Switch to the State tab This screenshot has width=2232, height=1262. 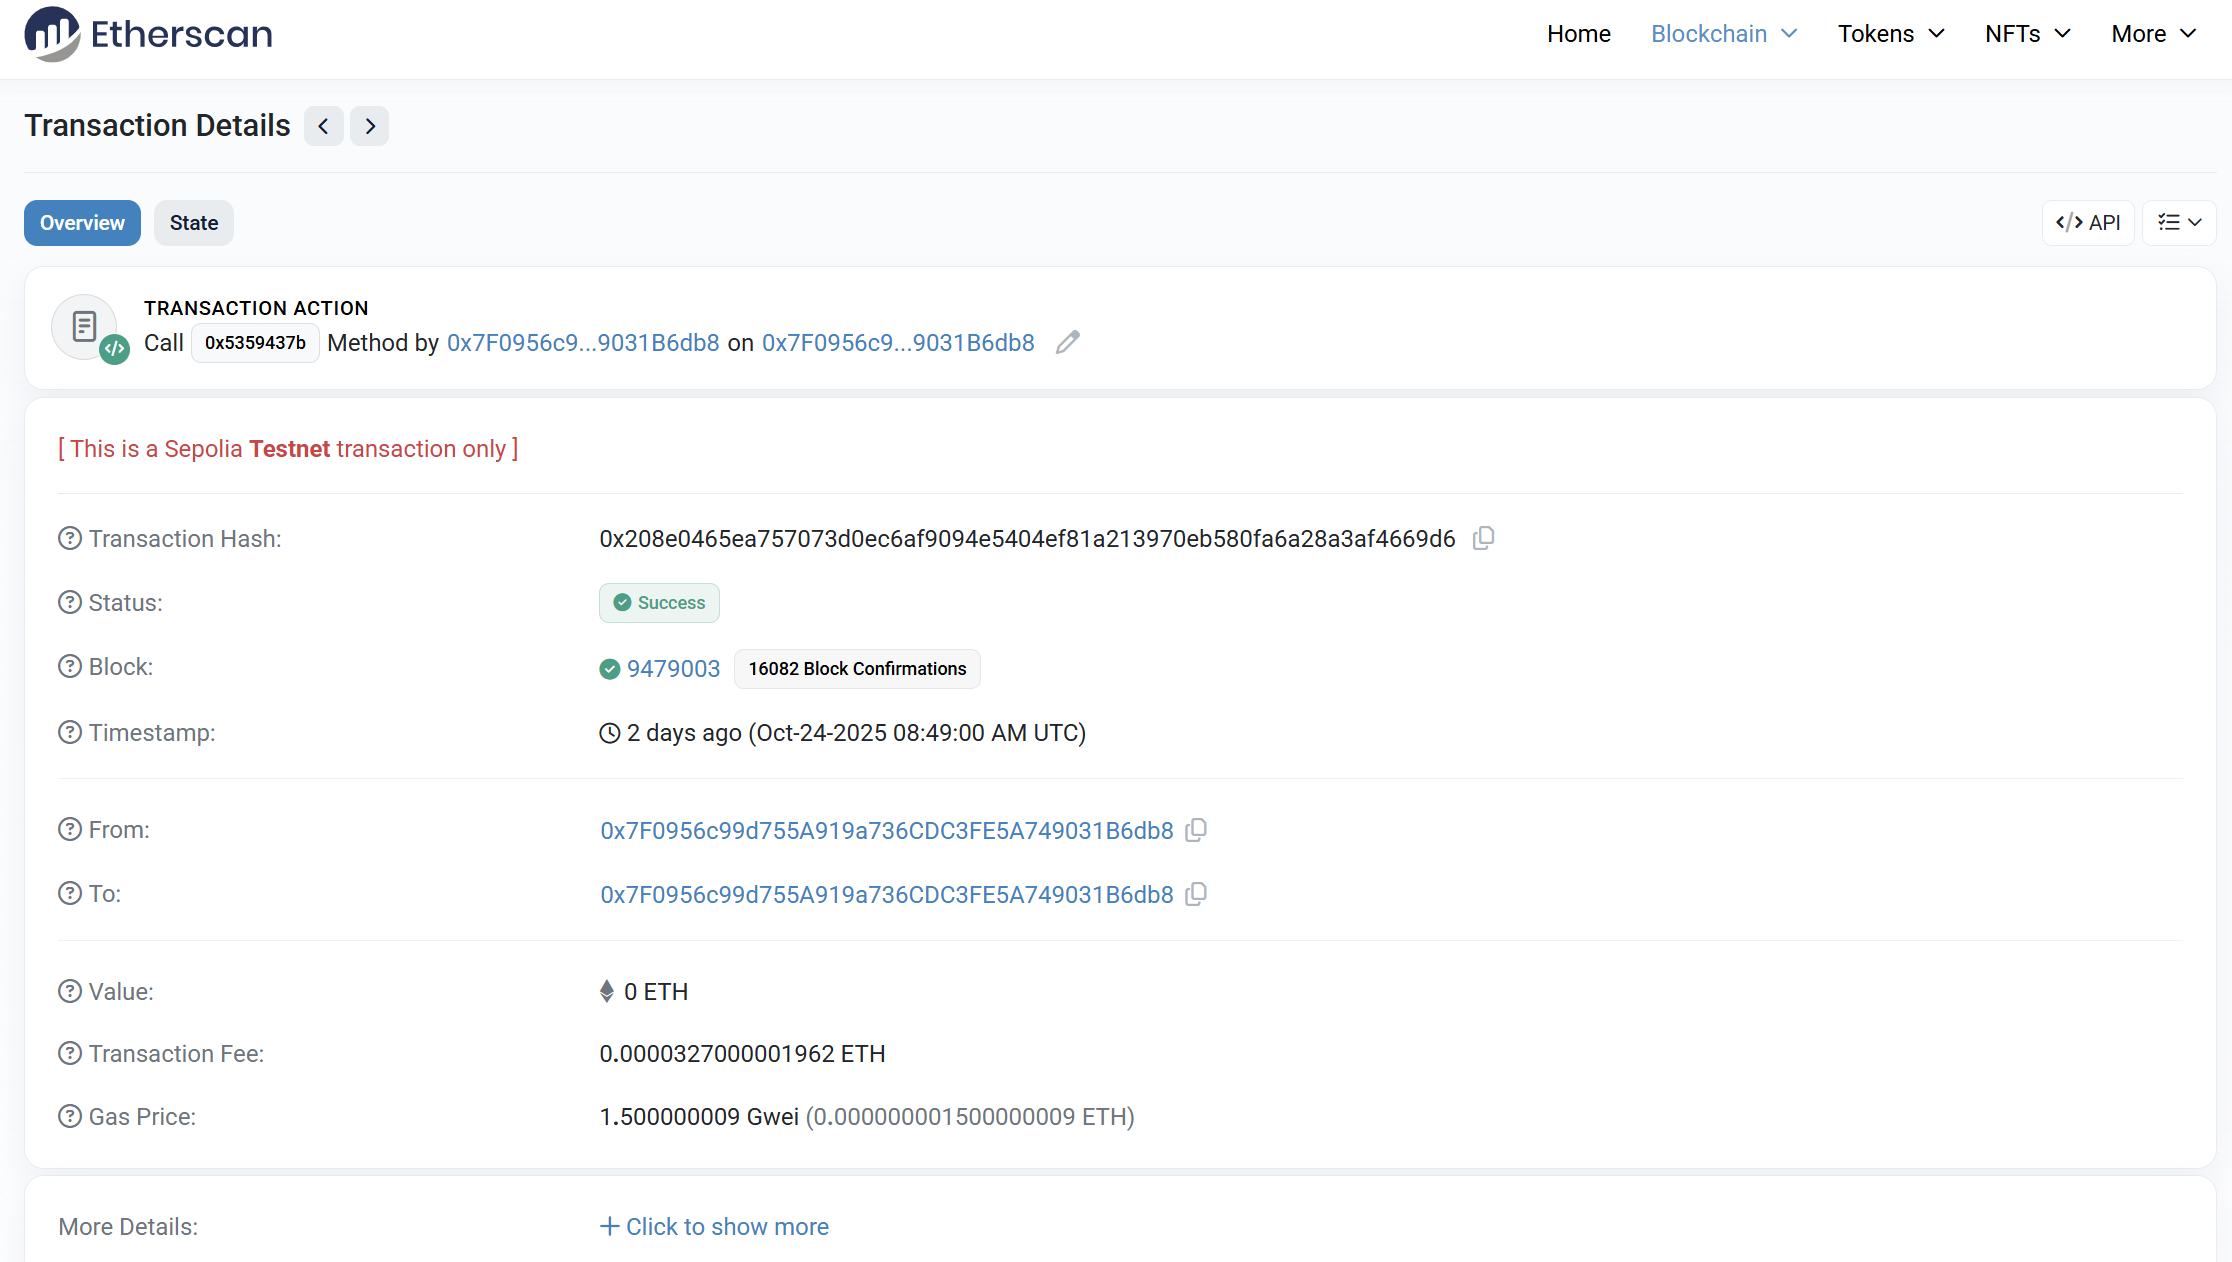(x=194, y=223)
